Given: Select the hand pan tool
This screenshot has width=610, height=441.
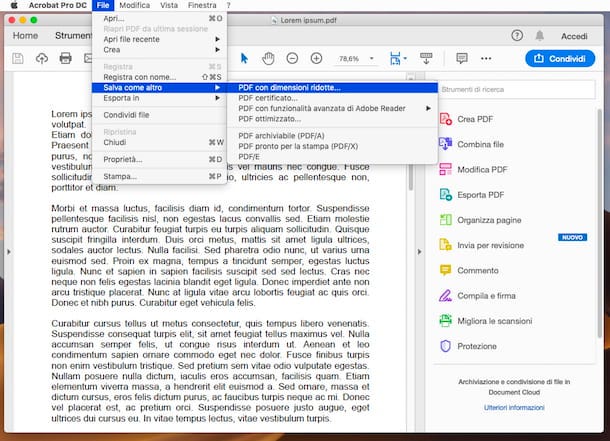Looking at the screenshot, I should click(268, 58).
